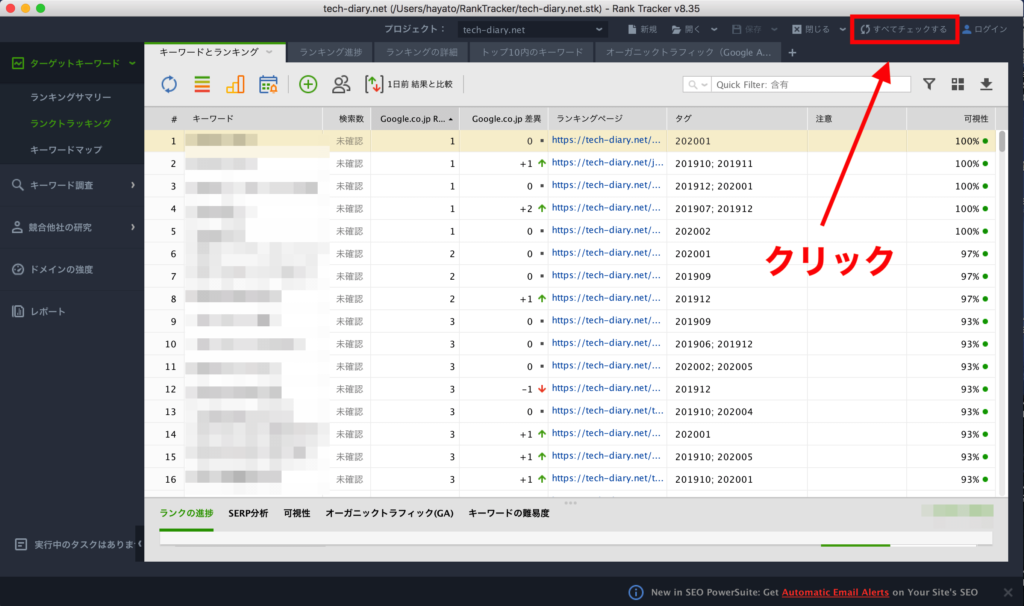Expand the 競合他社の研究 section arrow
Image resolution: width=1024 pixels, height=606 pixels.
coord(133,227)
